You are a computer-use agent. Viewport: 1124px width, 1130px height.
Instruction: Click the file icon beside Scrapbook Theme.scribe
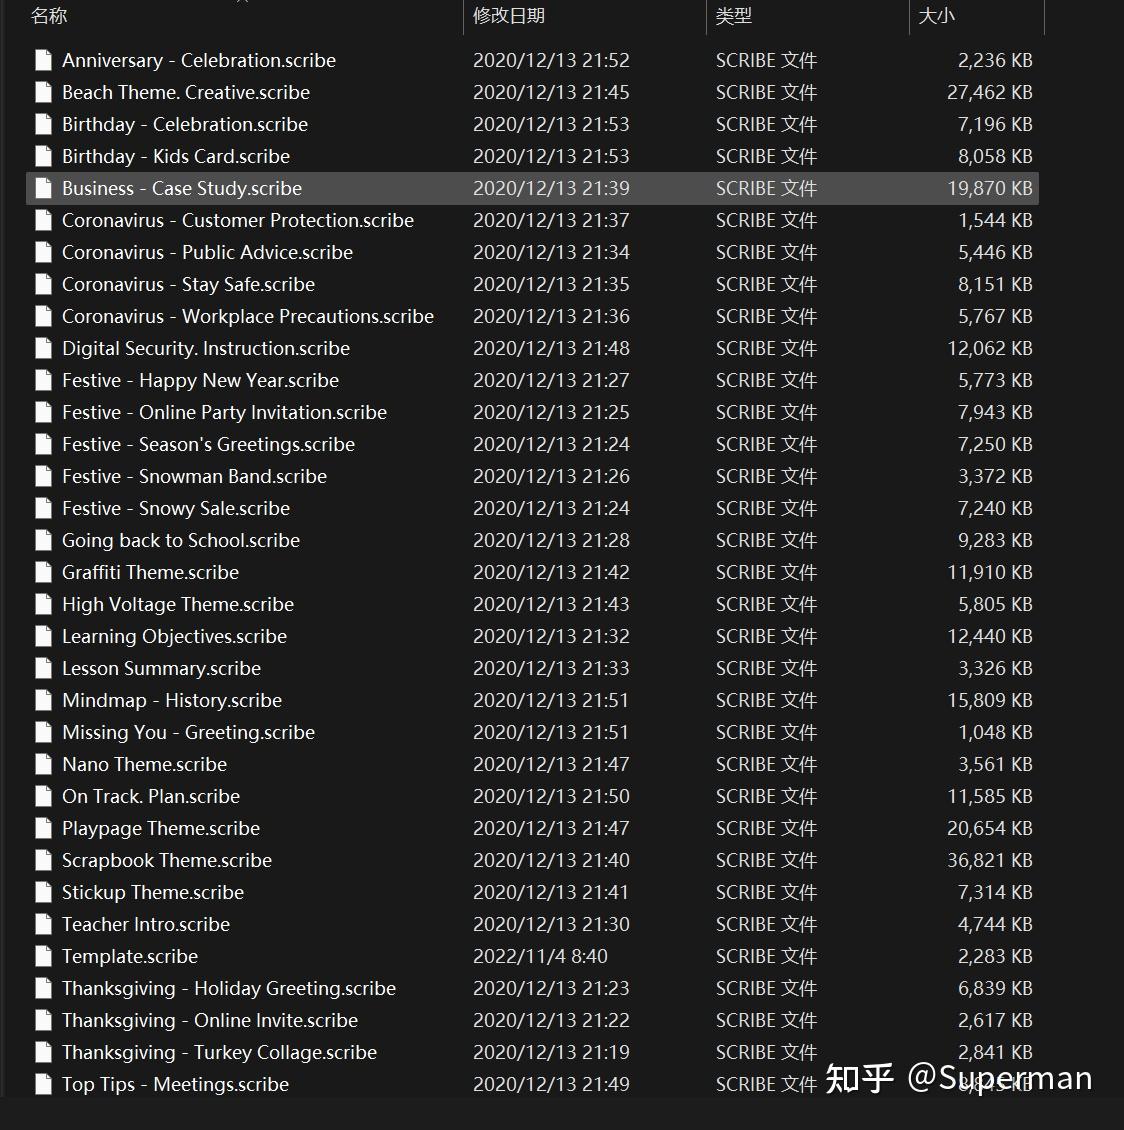pyautogui.click(x=43, y=860)
